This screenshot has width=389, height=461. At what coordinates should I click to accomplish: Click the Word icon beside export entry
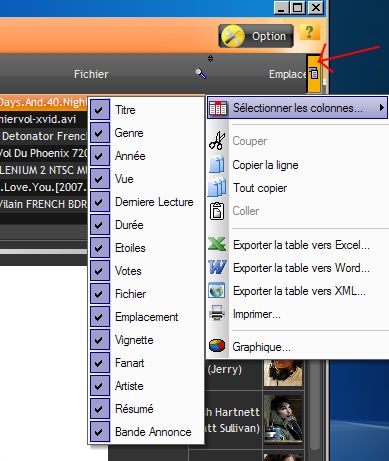click(217, 267)
